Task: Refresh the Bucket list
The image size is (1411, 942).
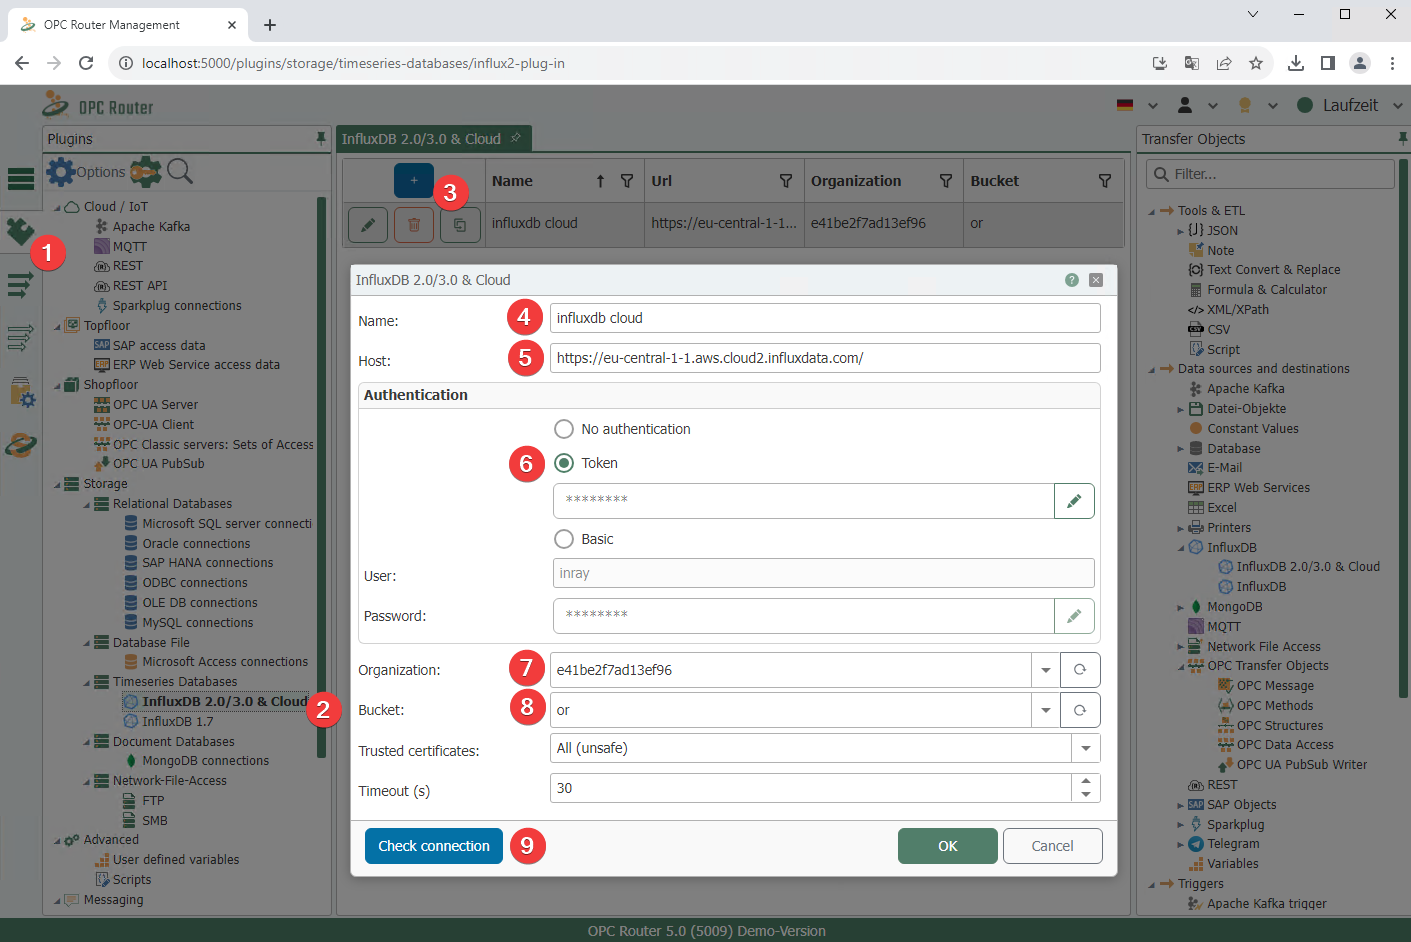Action: tap(1080, 710)
